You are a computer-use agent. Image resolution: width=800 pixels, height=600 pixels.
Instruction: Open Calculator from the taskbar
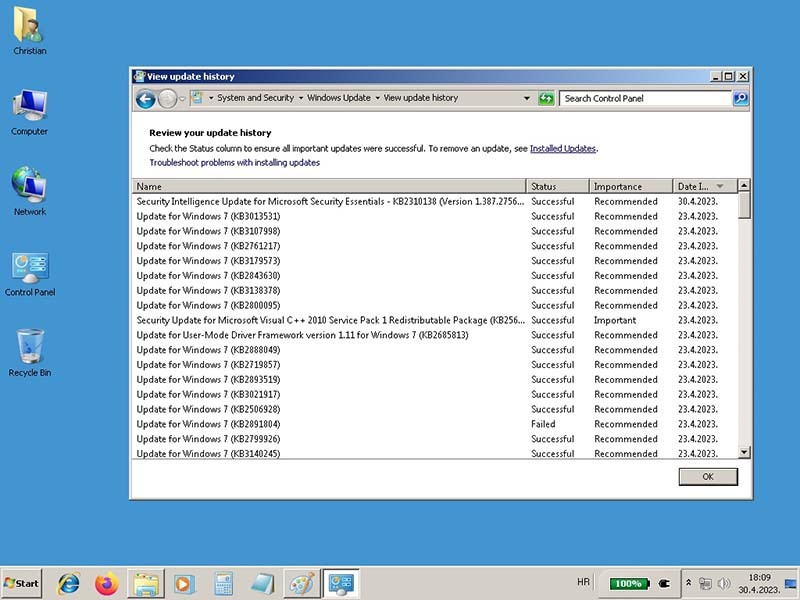(x=223, y=583)
